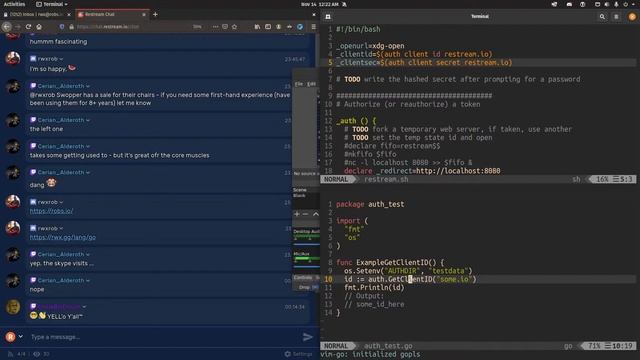Viewport: 640px width, 360px height.
Task: Bookmark this page with star icon
Action: coord(234,27)
